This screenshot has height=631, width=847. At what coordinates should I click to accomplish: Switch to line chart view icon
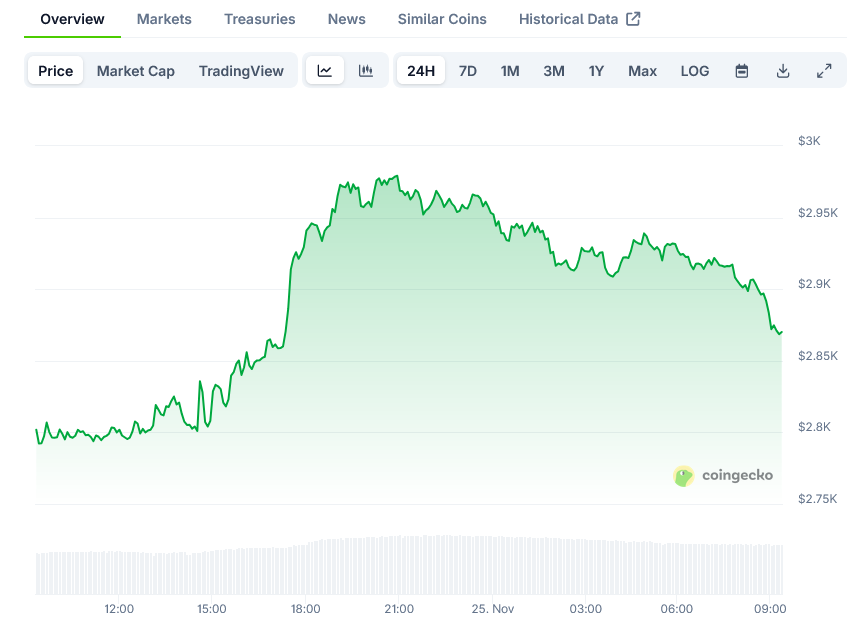(x=325, y=71)
